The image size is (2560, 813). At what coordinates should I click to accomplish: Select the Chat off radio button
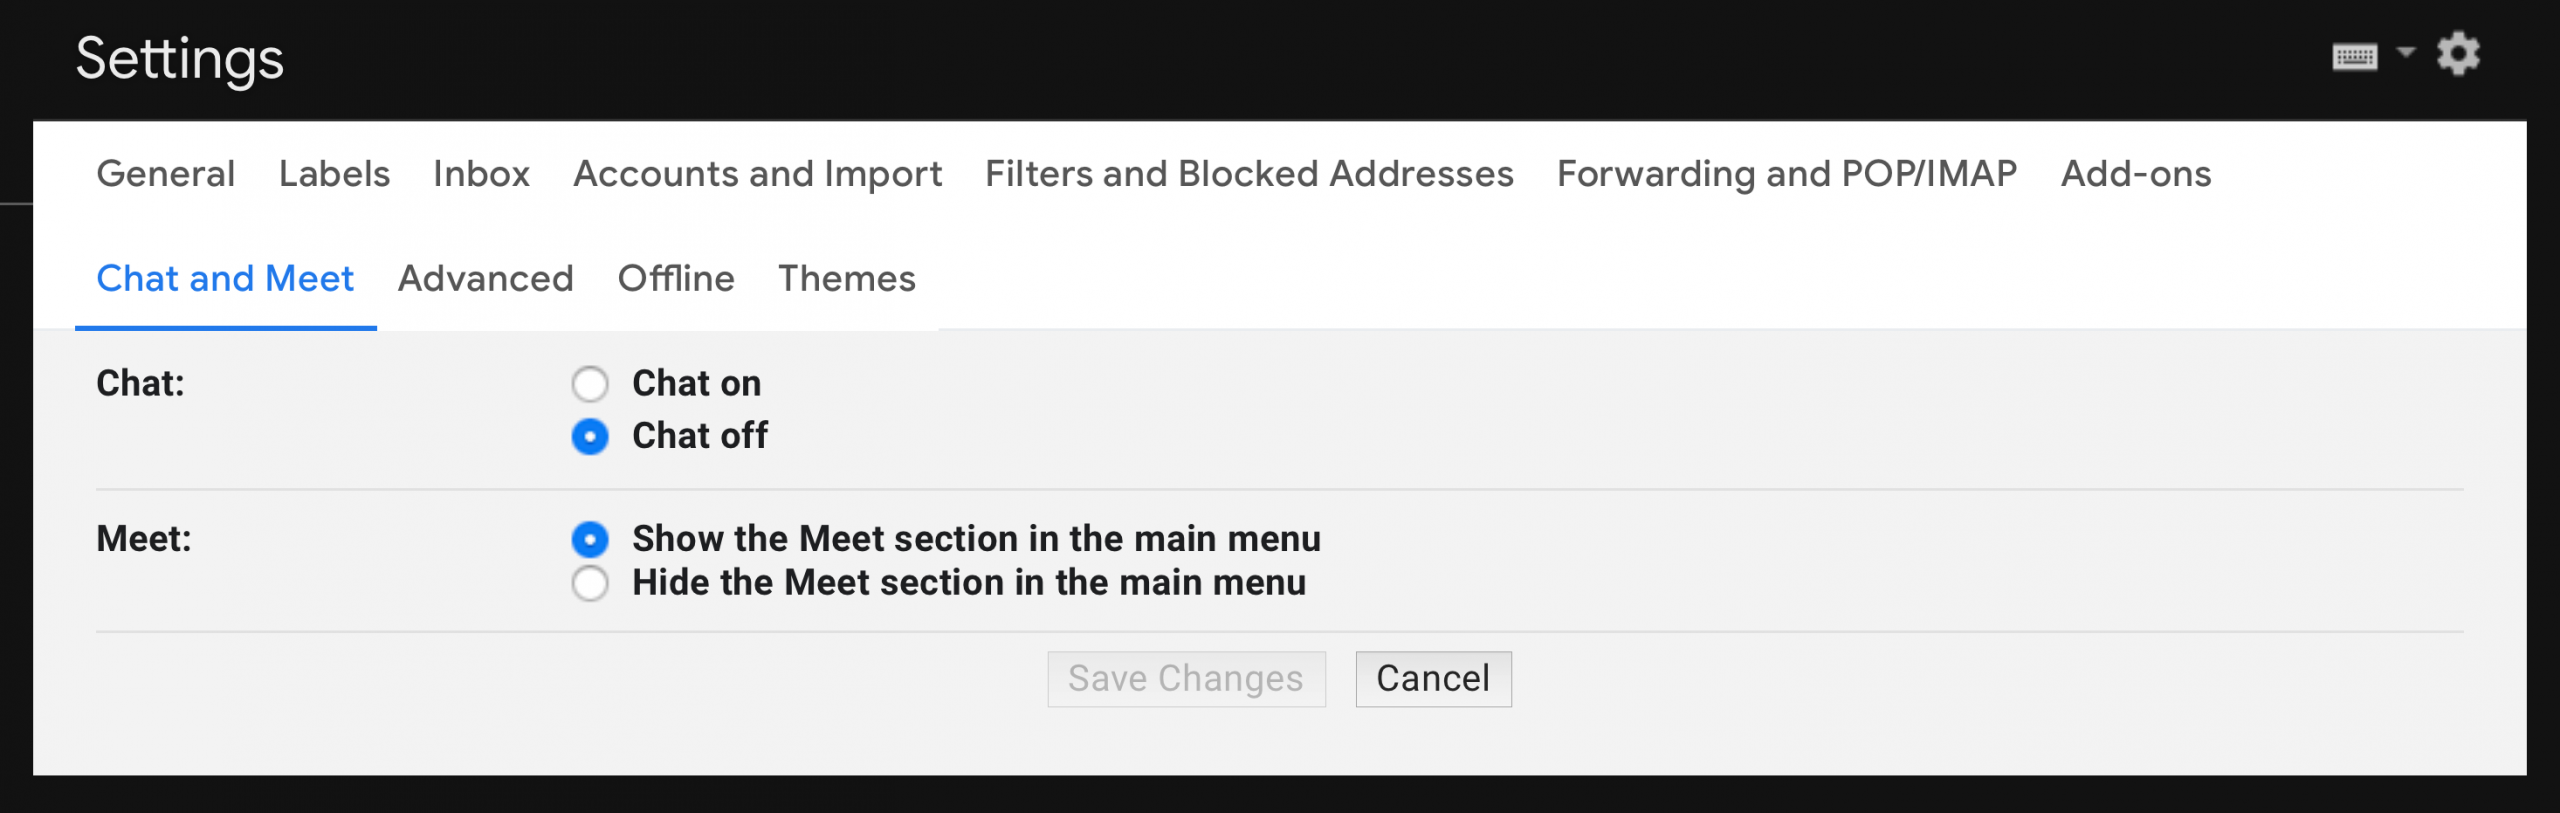pos(590,437)
